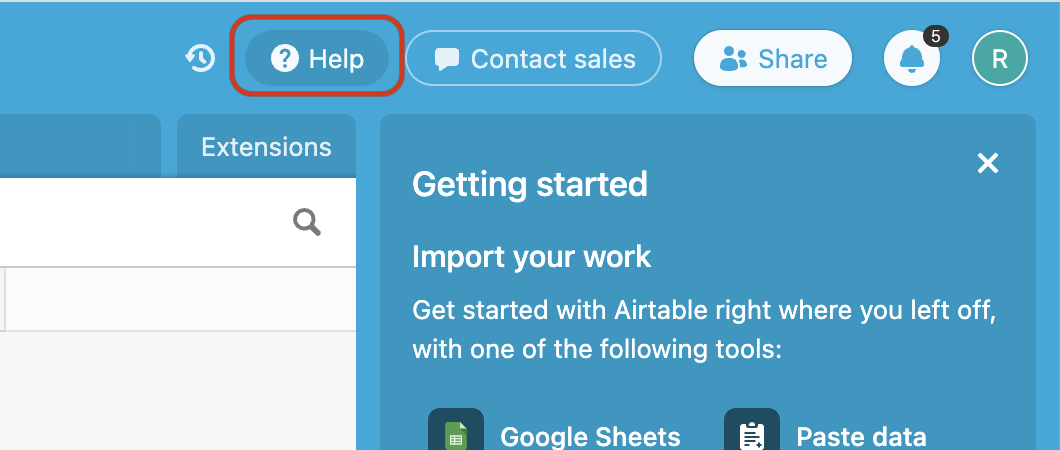Click the Paste data clipboard icon
The image size is (1060, 450).
coord(752,433)
